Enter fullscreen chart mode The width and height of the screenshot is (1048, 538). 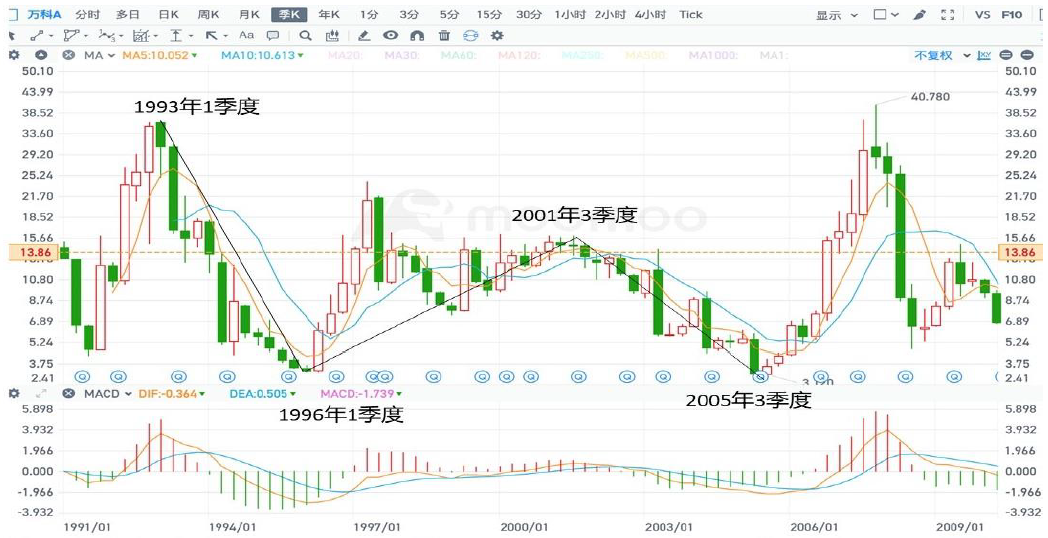949,15
